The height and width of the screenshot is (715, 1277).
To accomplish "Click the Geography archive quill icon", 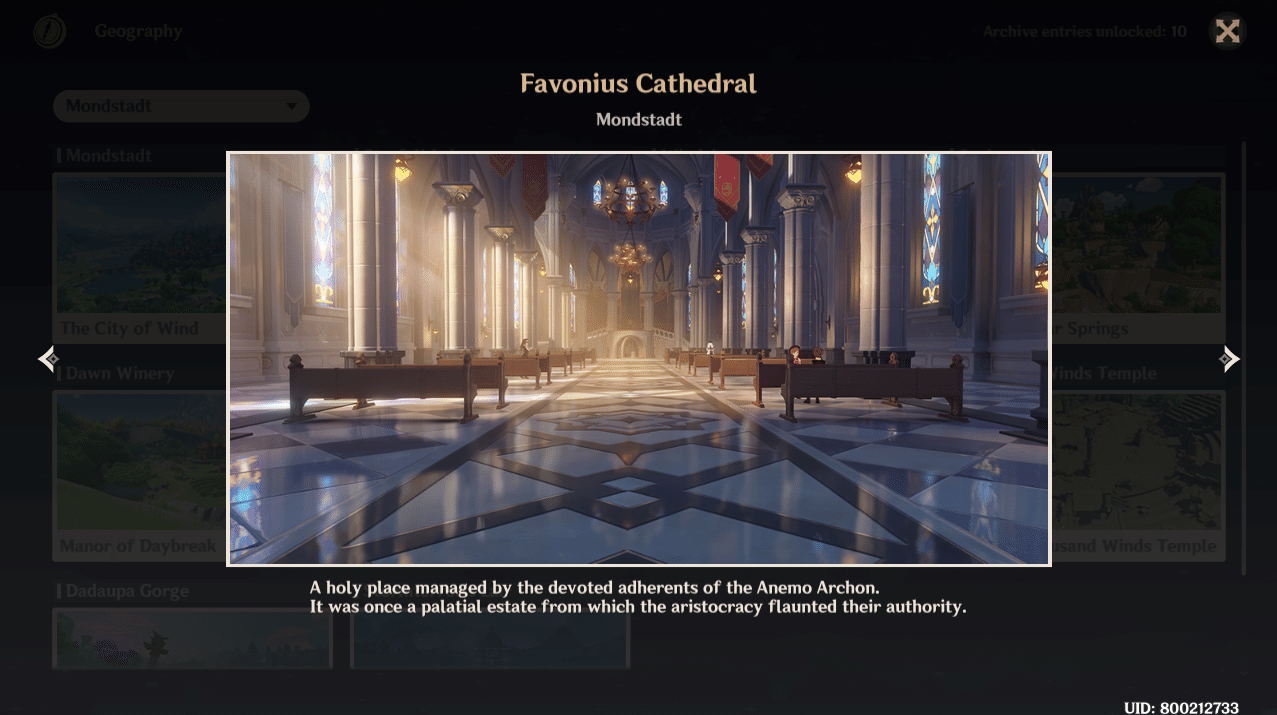I will tap(49, 32).
